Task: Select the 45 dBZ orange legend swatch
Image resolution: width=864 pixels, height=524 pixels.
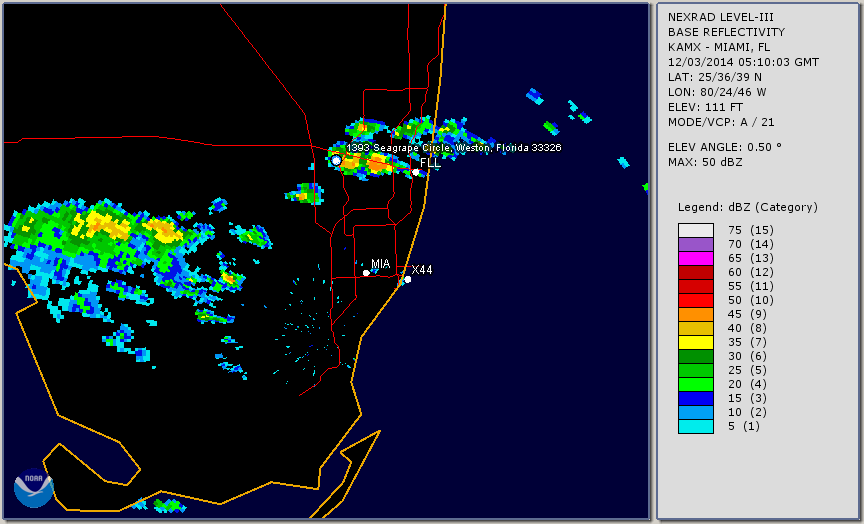Action: pyautogui.click(x=696, y=315)
